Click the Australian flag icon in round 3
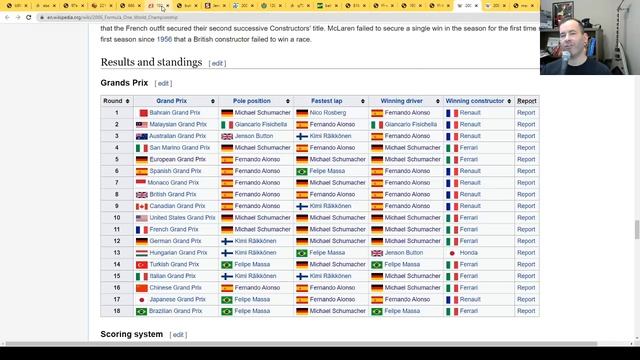This screenshot has height=360, width=640. click(x=142, y=136)
